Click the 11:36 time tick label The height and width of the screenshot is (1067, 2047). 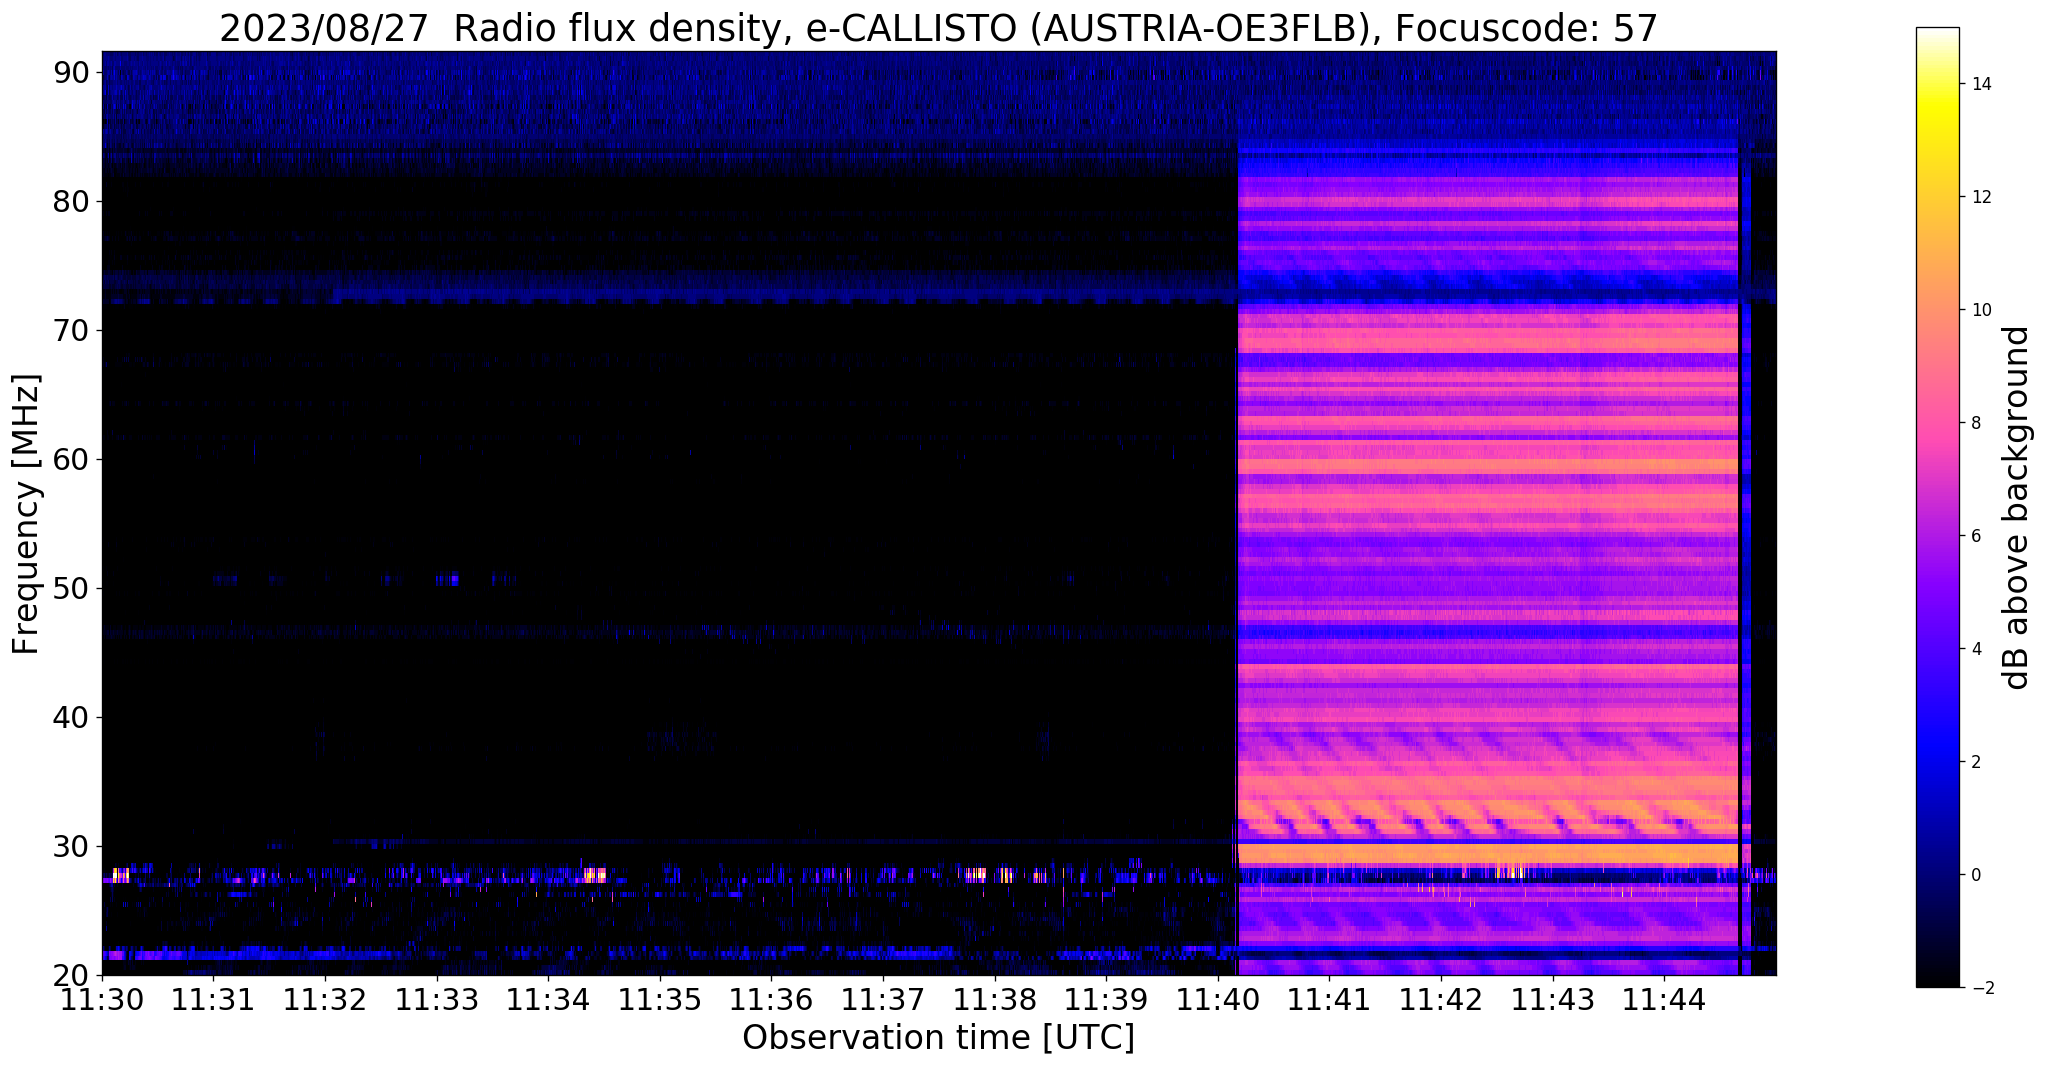click(x=771, y=999)
